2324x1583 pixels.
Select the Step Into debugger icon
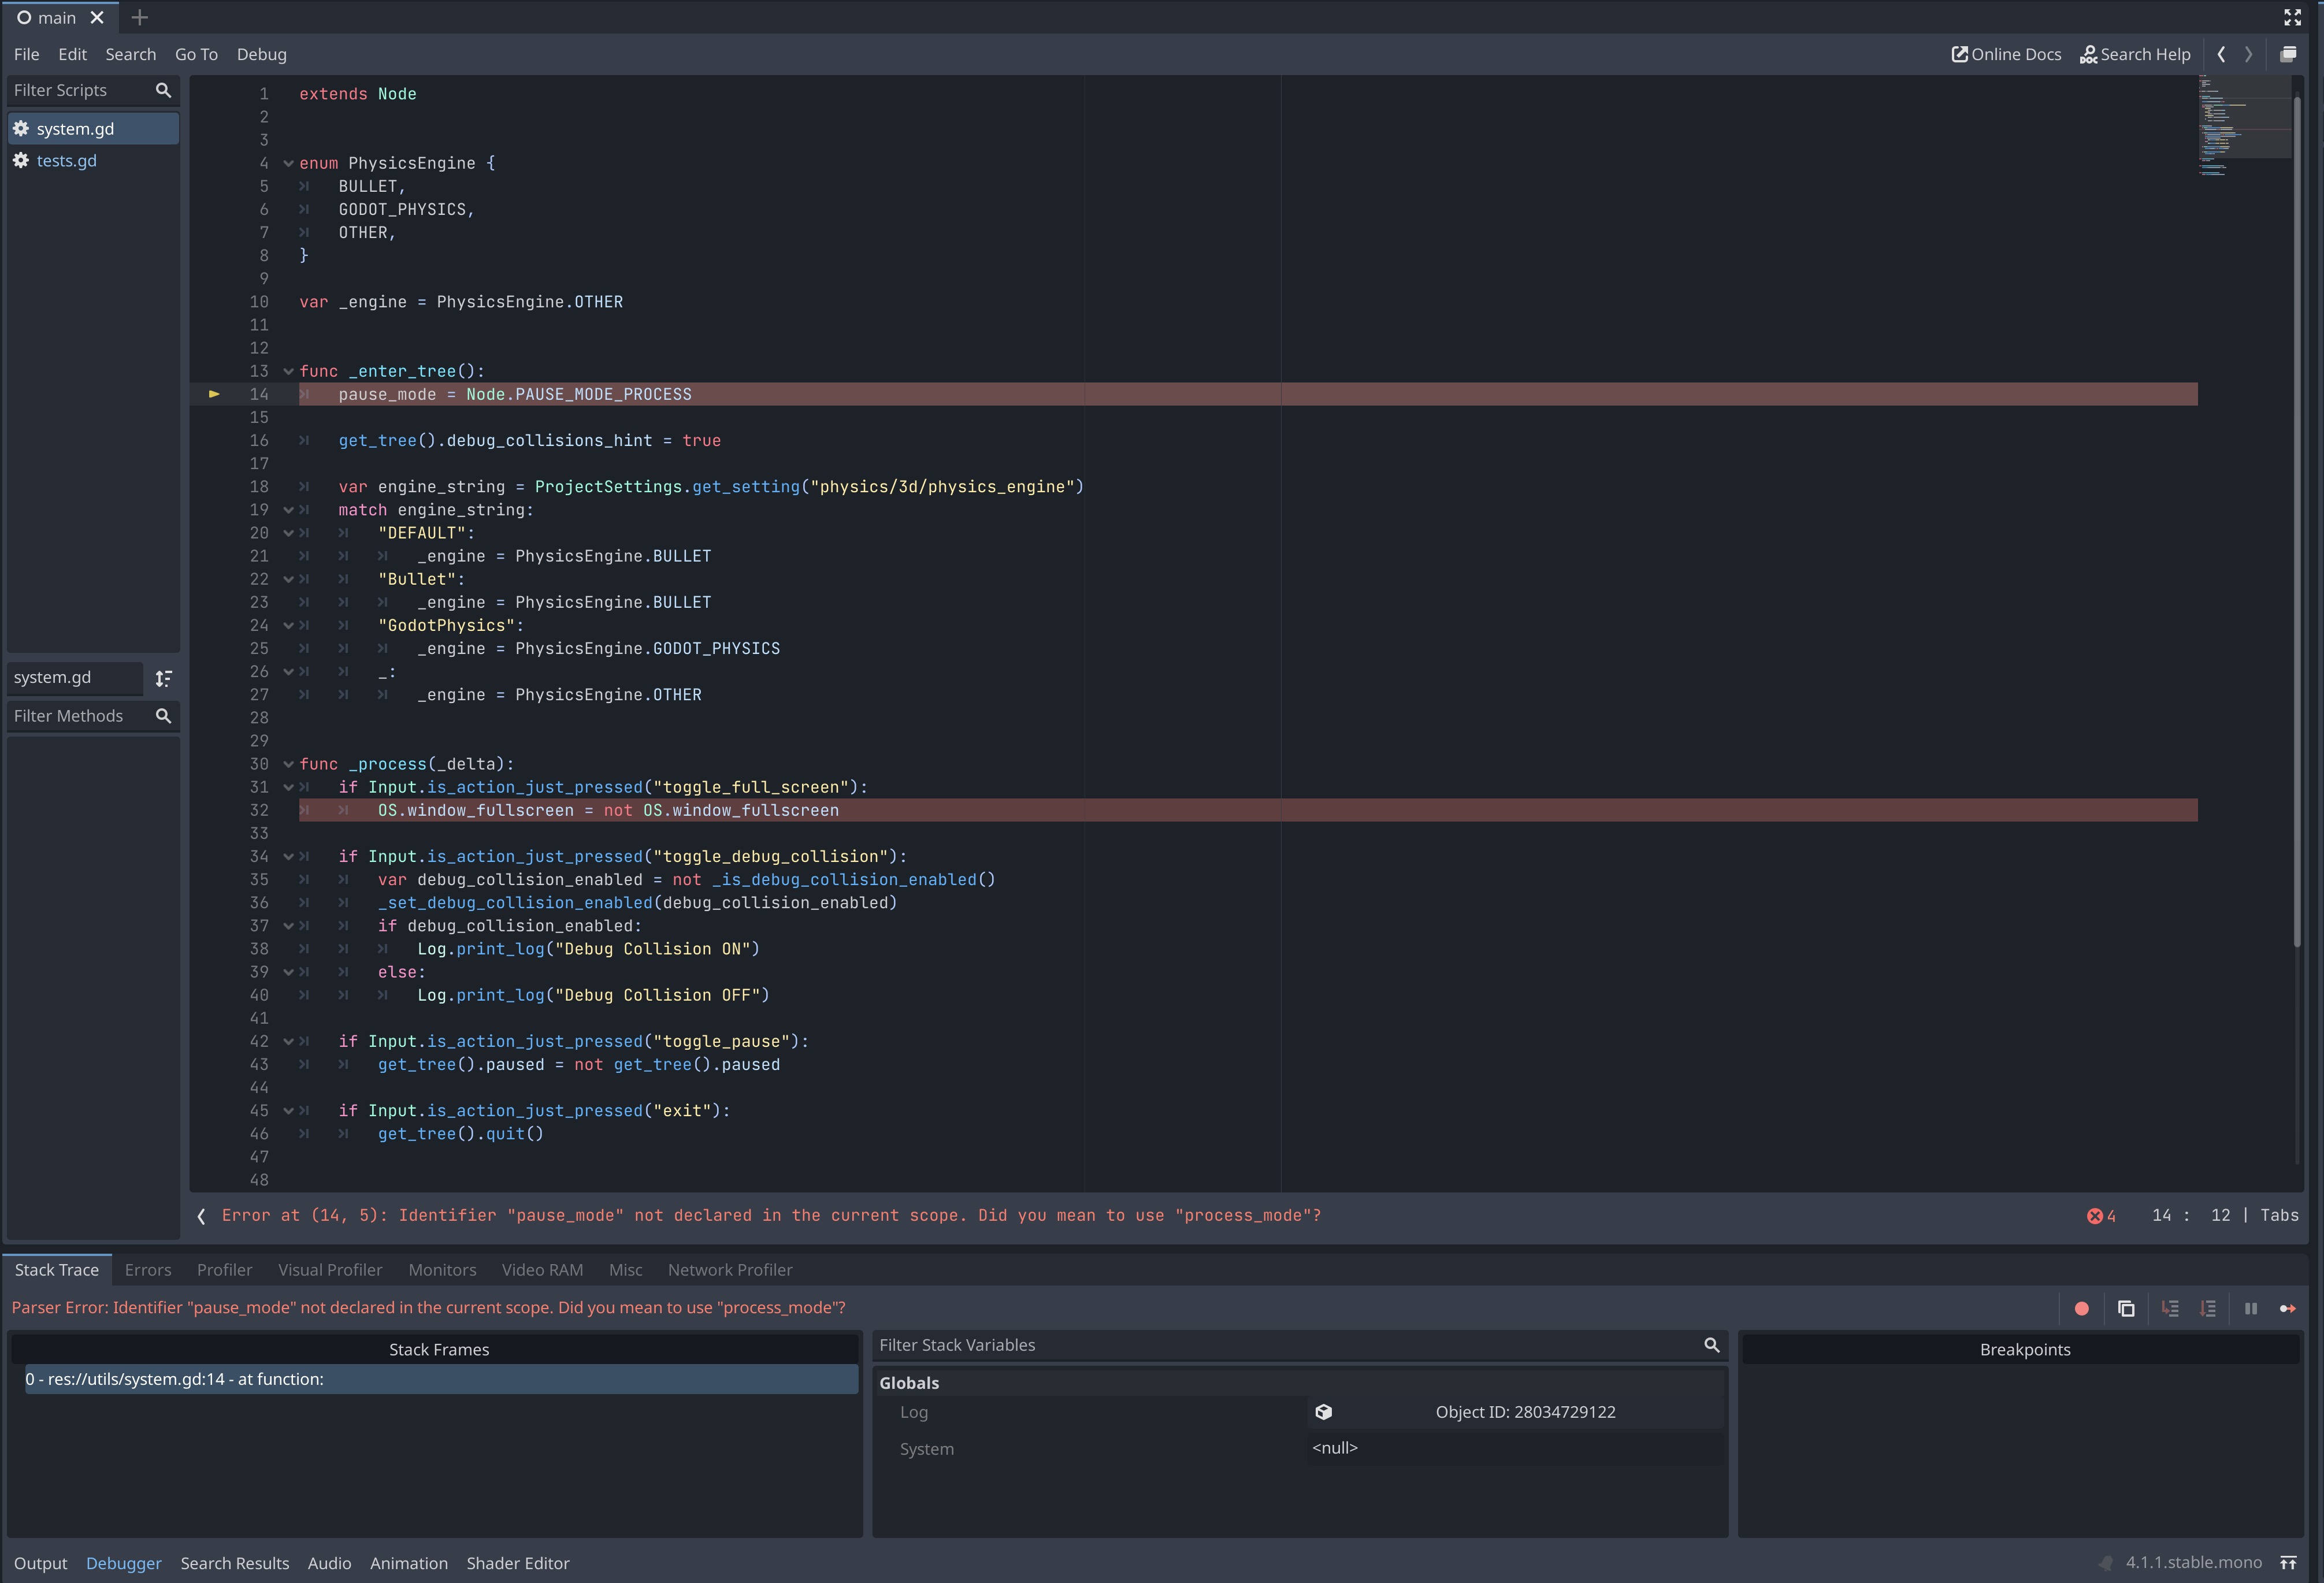click(2171, 1308)
